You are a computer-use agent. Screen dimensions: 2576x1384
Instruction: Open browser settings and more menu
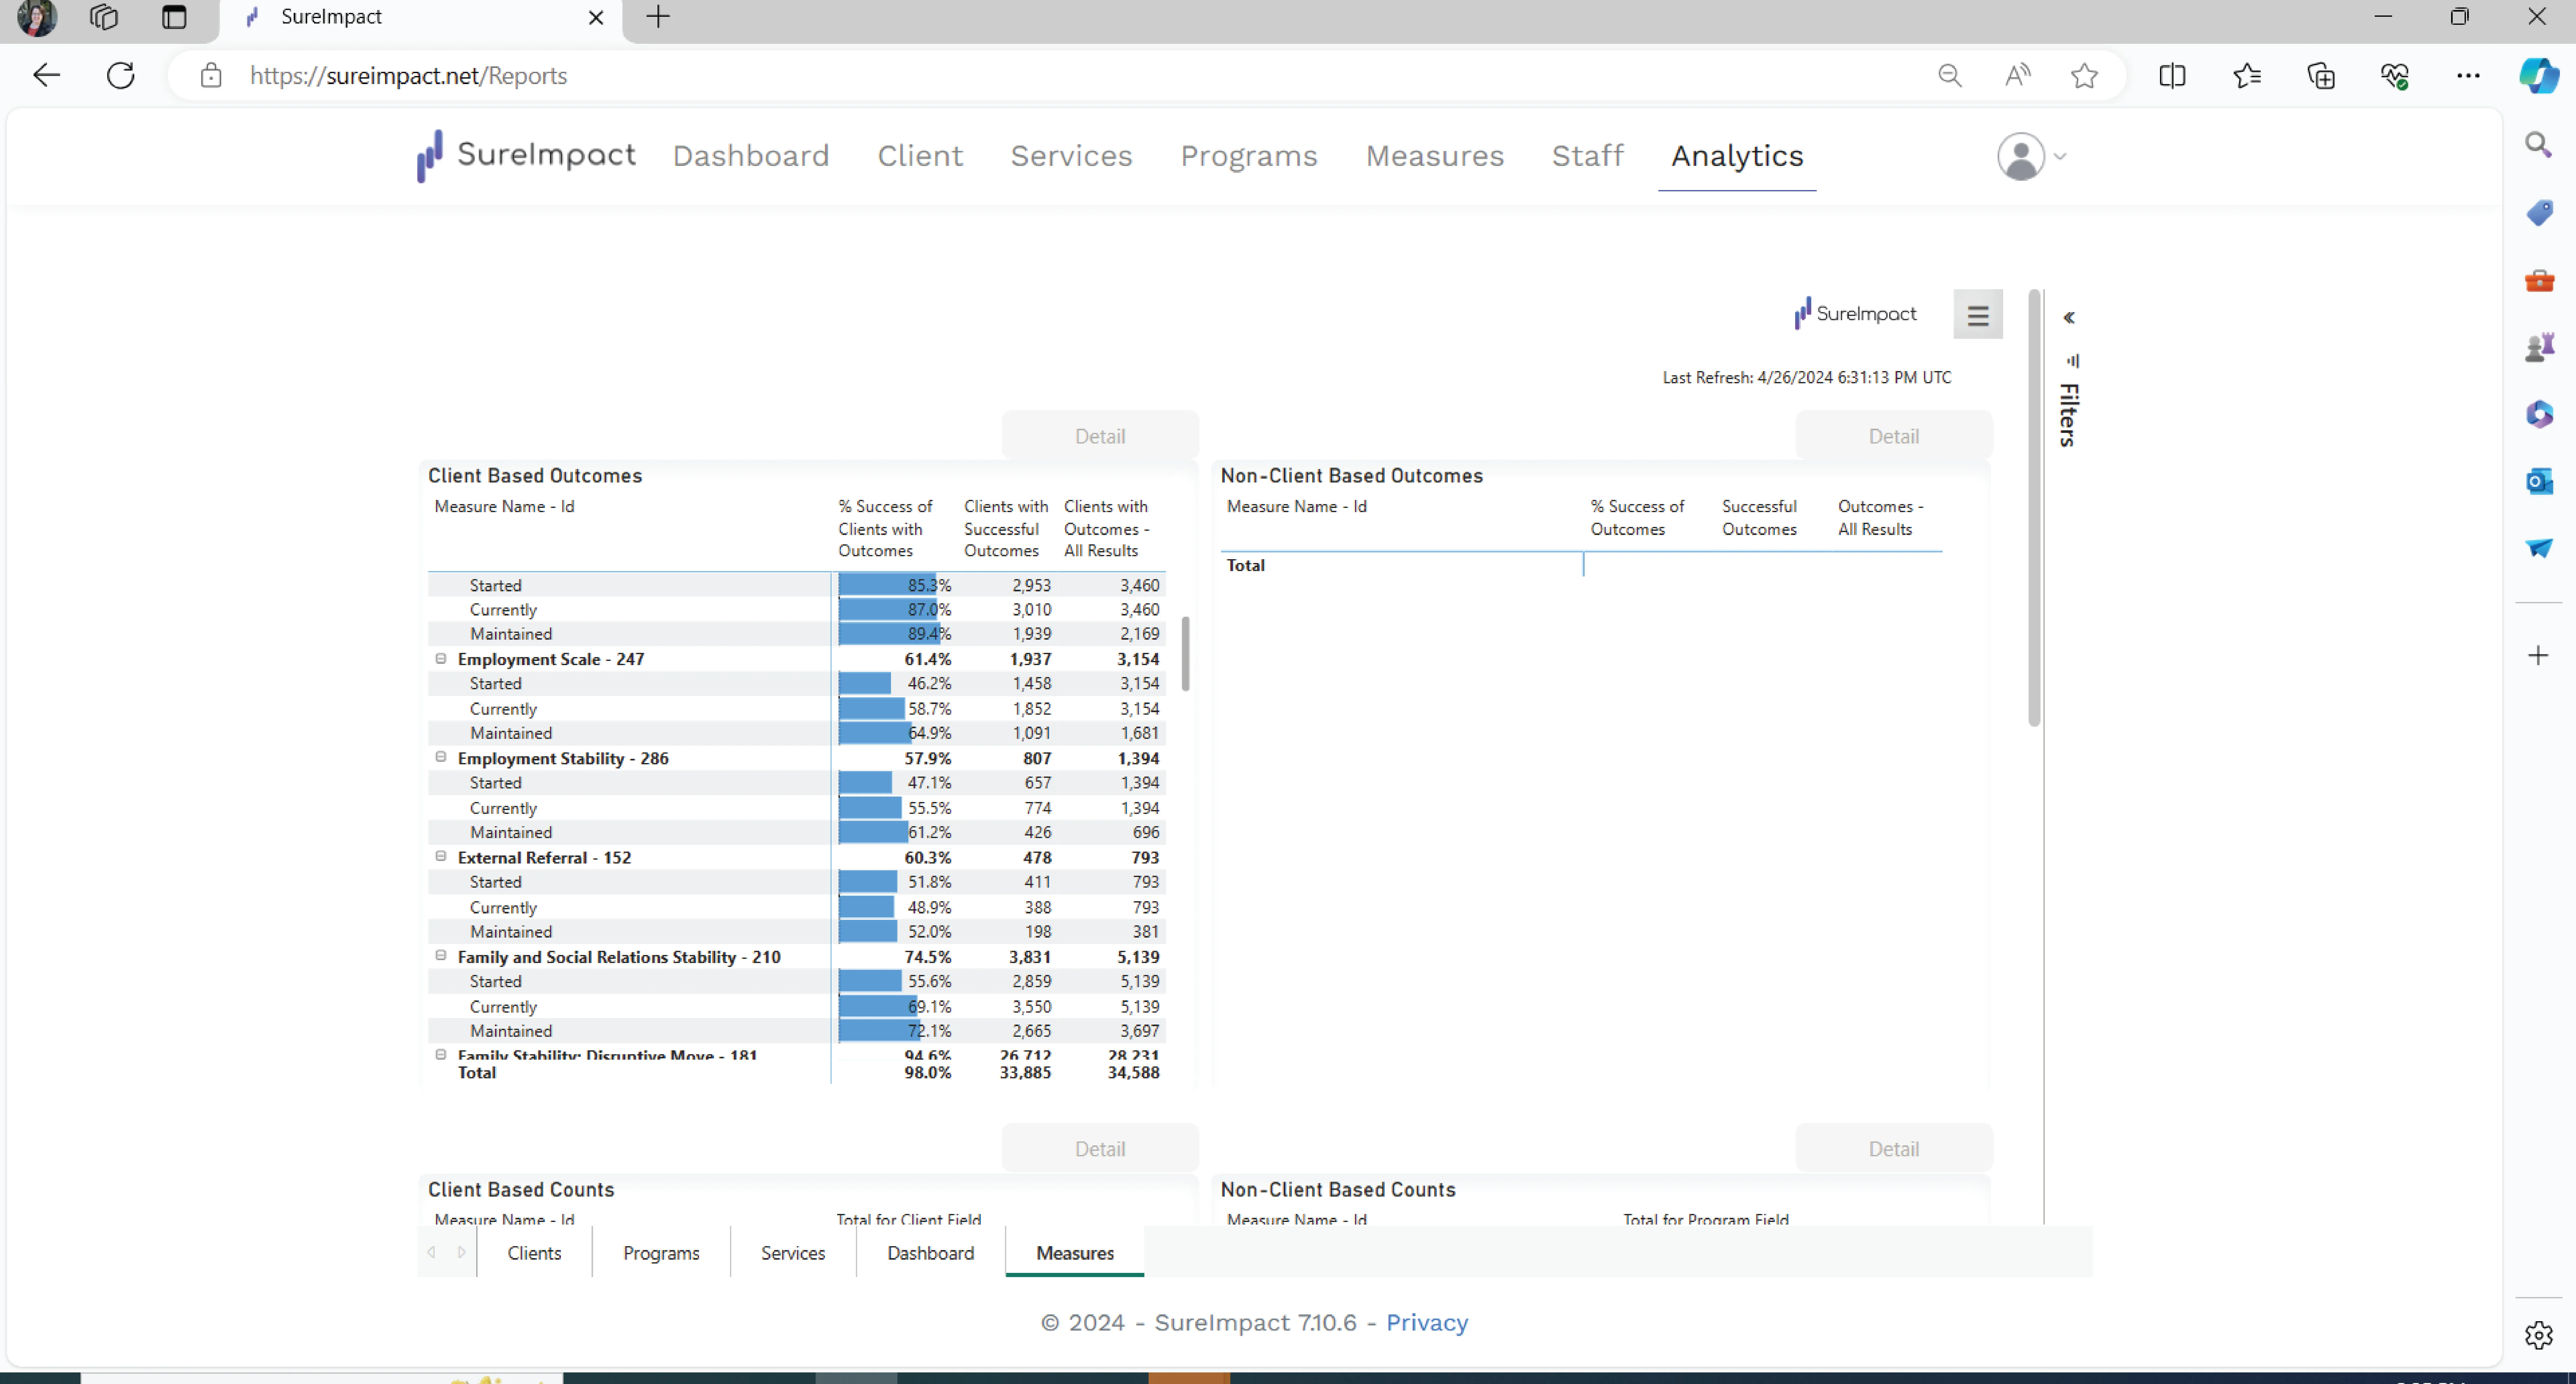tap(2468, 76)
